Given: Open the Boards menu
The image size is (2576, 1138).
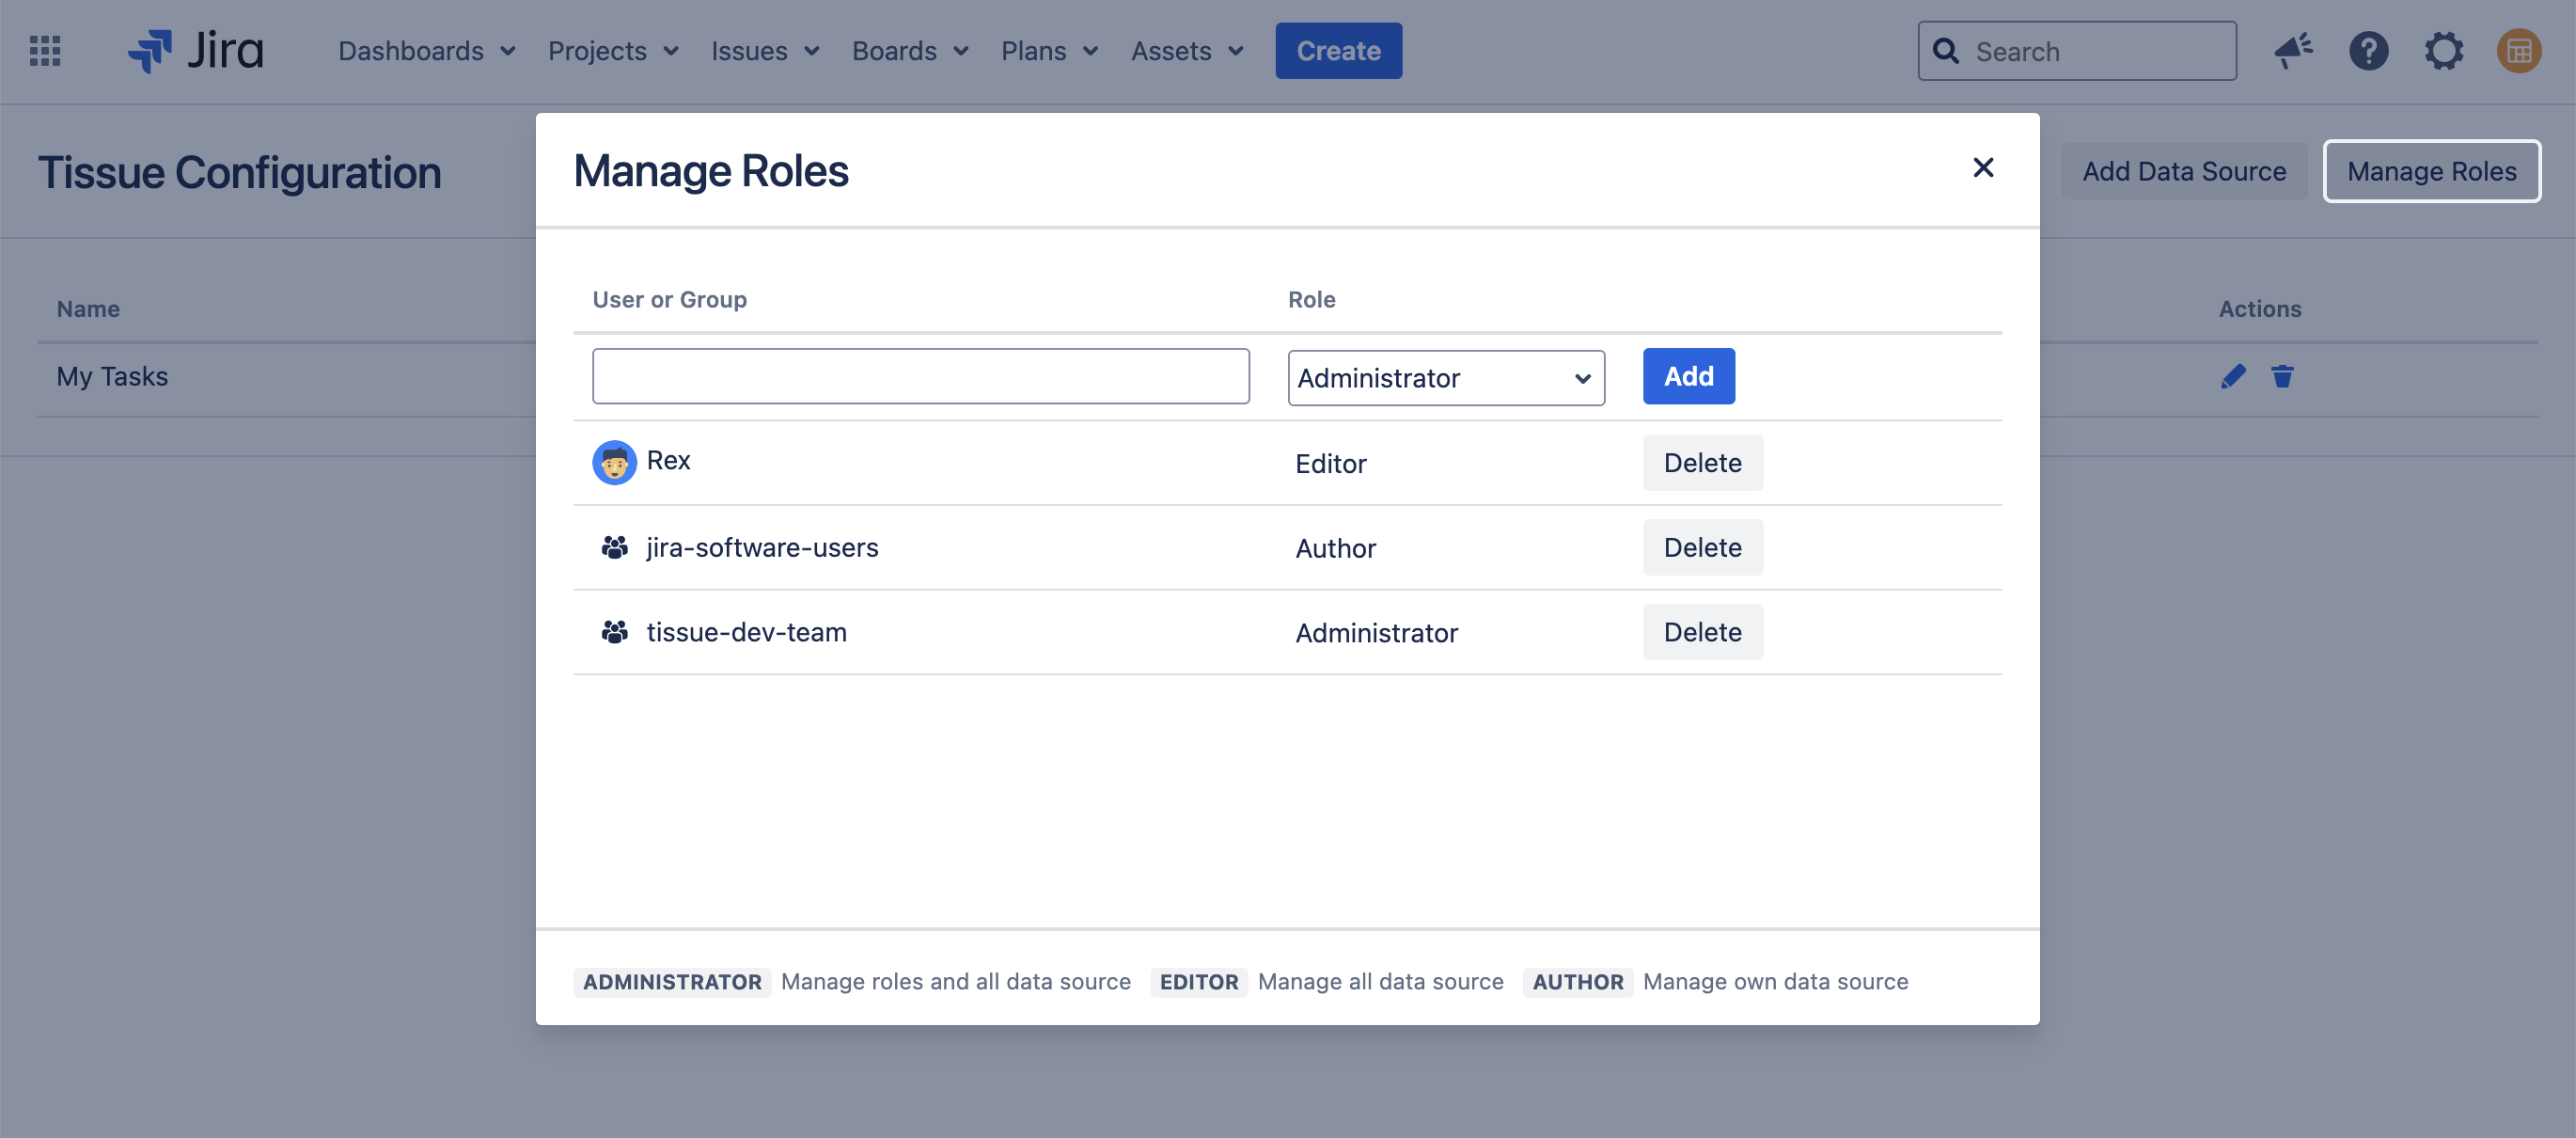Looking at the screenshot, I should 910,51.
